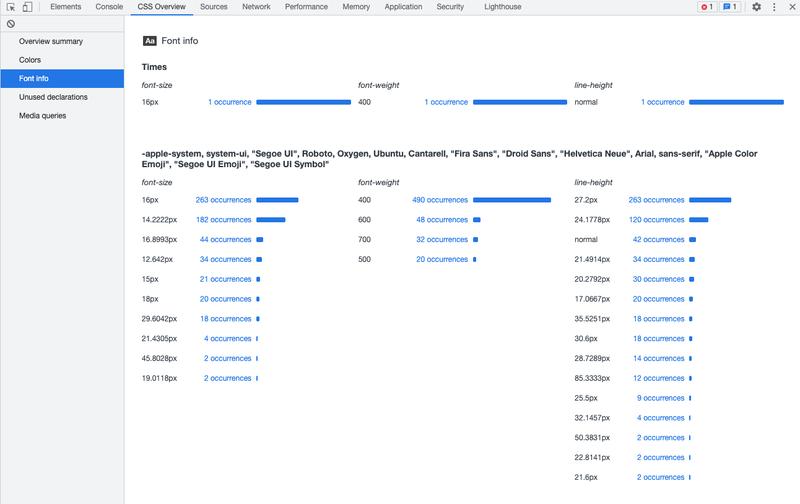Open 48 occurrences for font-weight 600

pyautogui.click(x=441, y=220)
